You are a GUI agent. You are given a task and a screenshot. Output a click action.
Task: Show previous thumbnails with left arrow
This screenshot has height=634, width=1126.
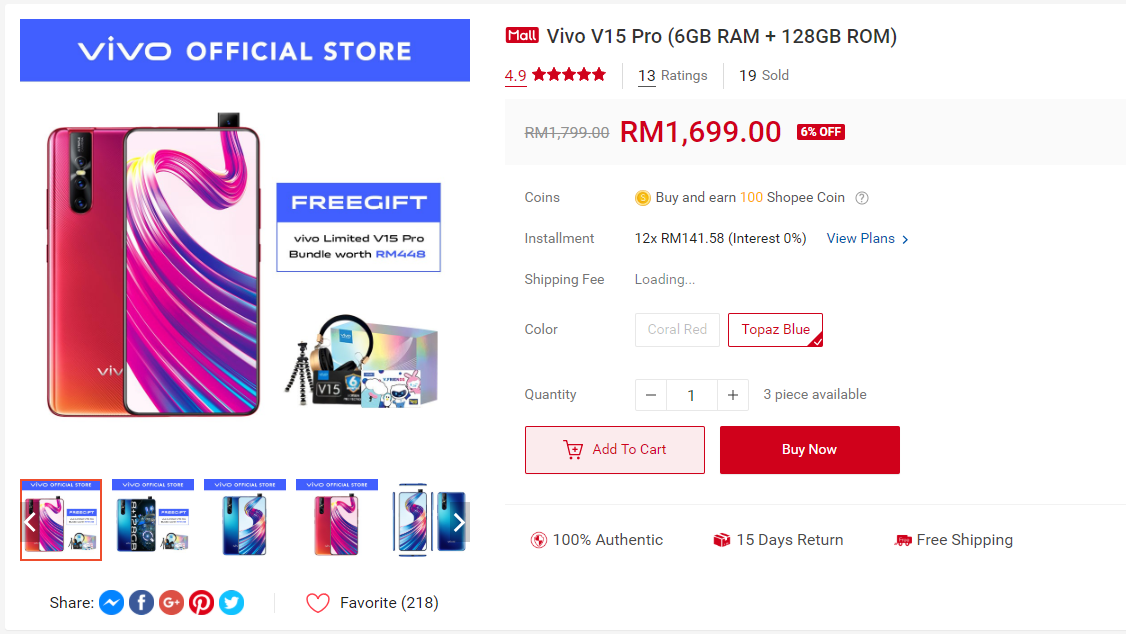click(x=30, y=522)
